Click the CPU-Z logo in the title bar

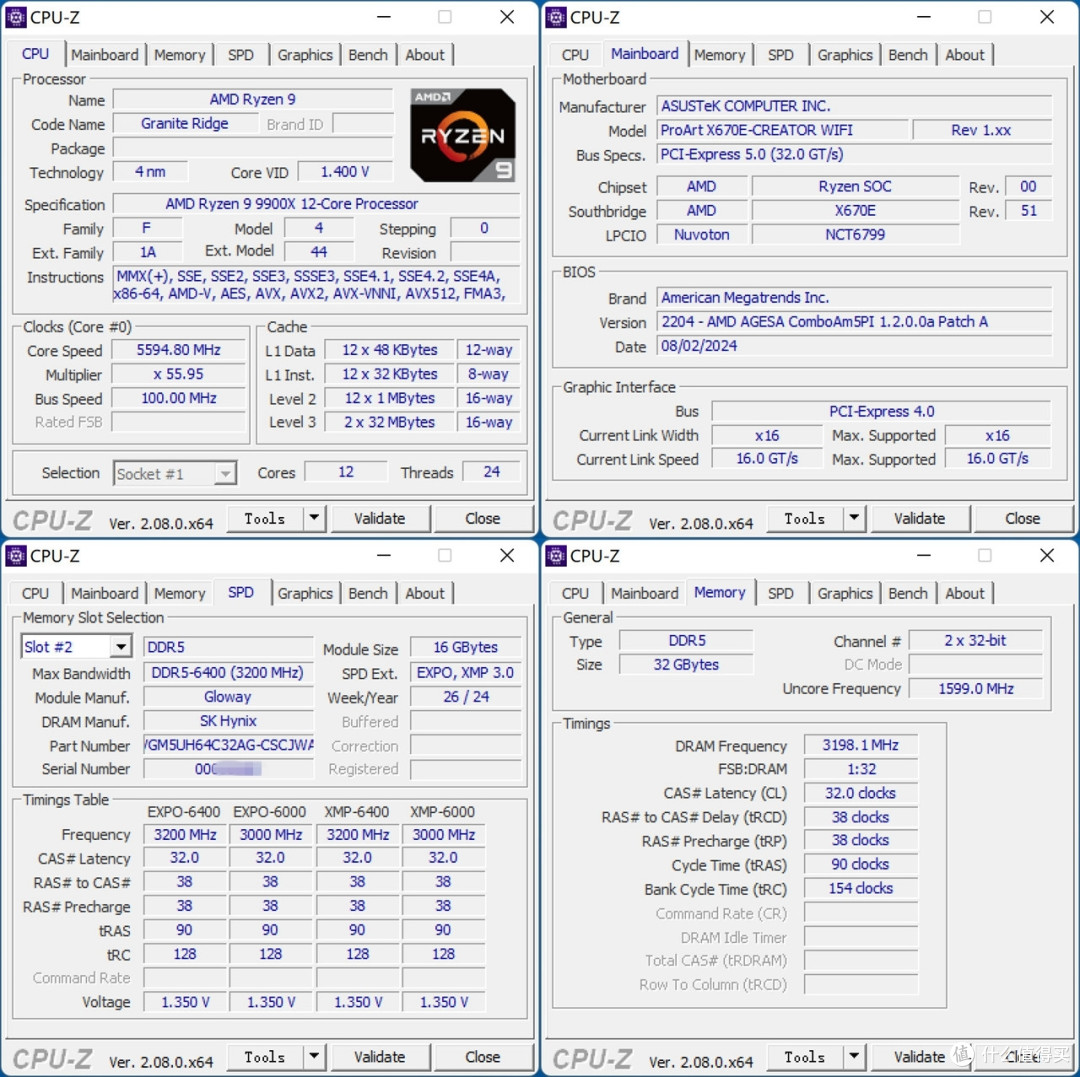click(x=15, y=16)
